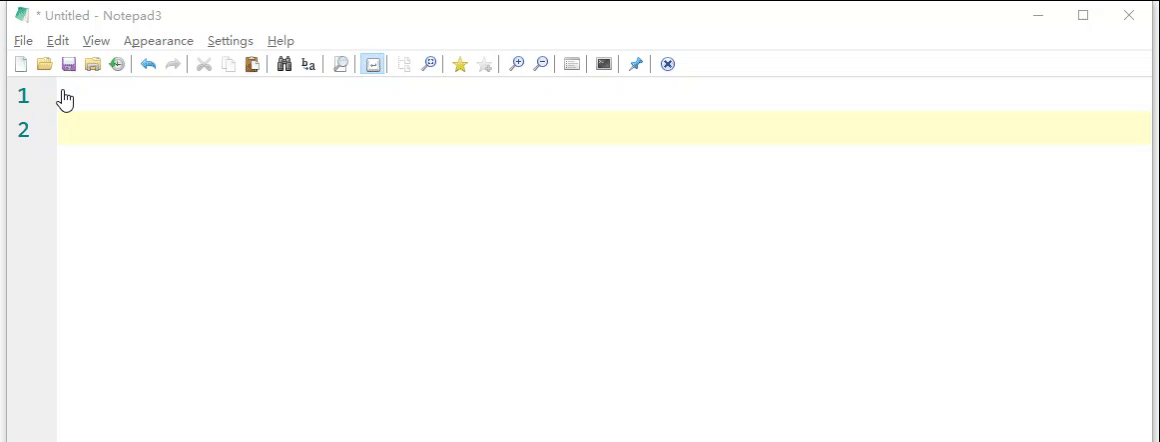This screenshot has width=1160, height=442.
Task: Save the file with purple floppy icon
Action: (69, 64)
